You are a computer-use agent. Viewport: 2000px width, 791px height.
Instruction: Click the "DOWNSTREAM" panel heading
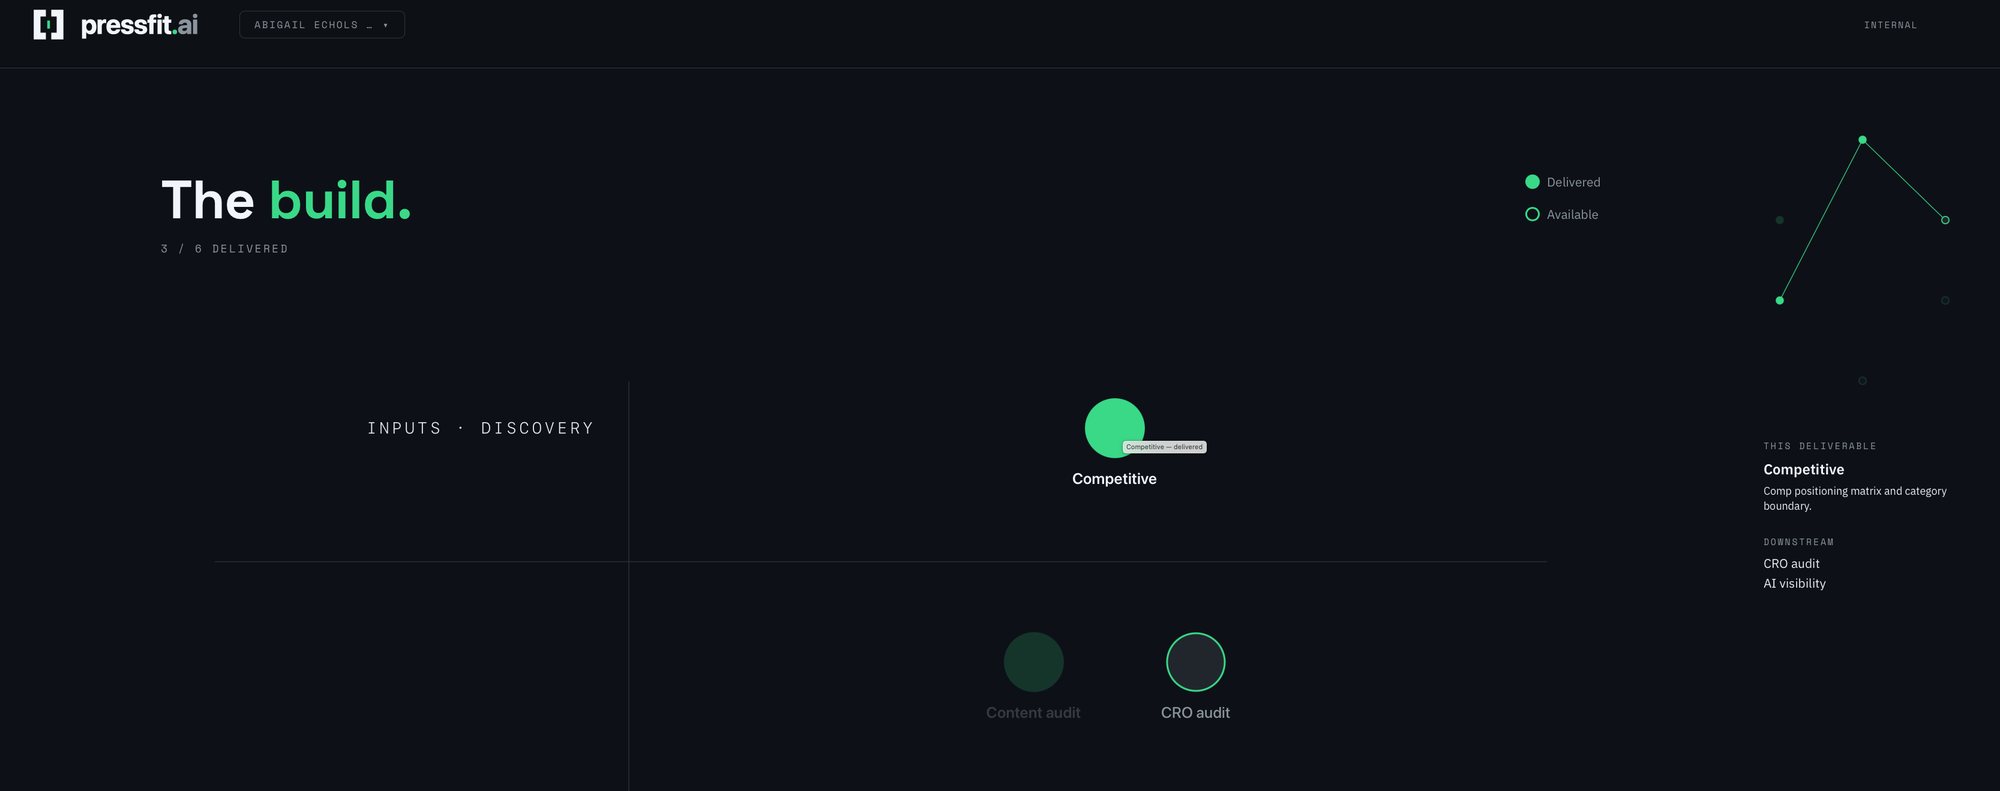[1798, 542]
